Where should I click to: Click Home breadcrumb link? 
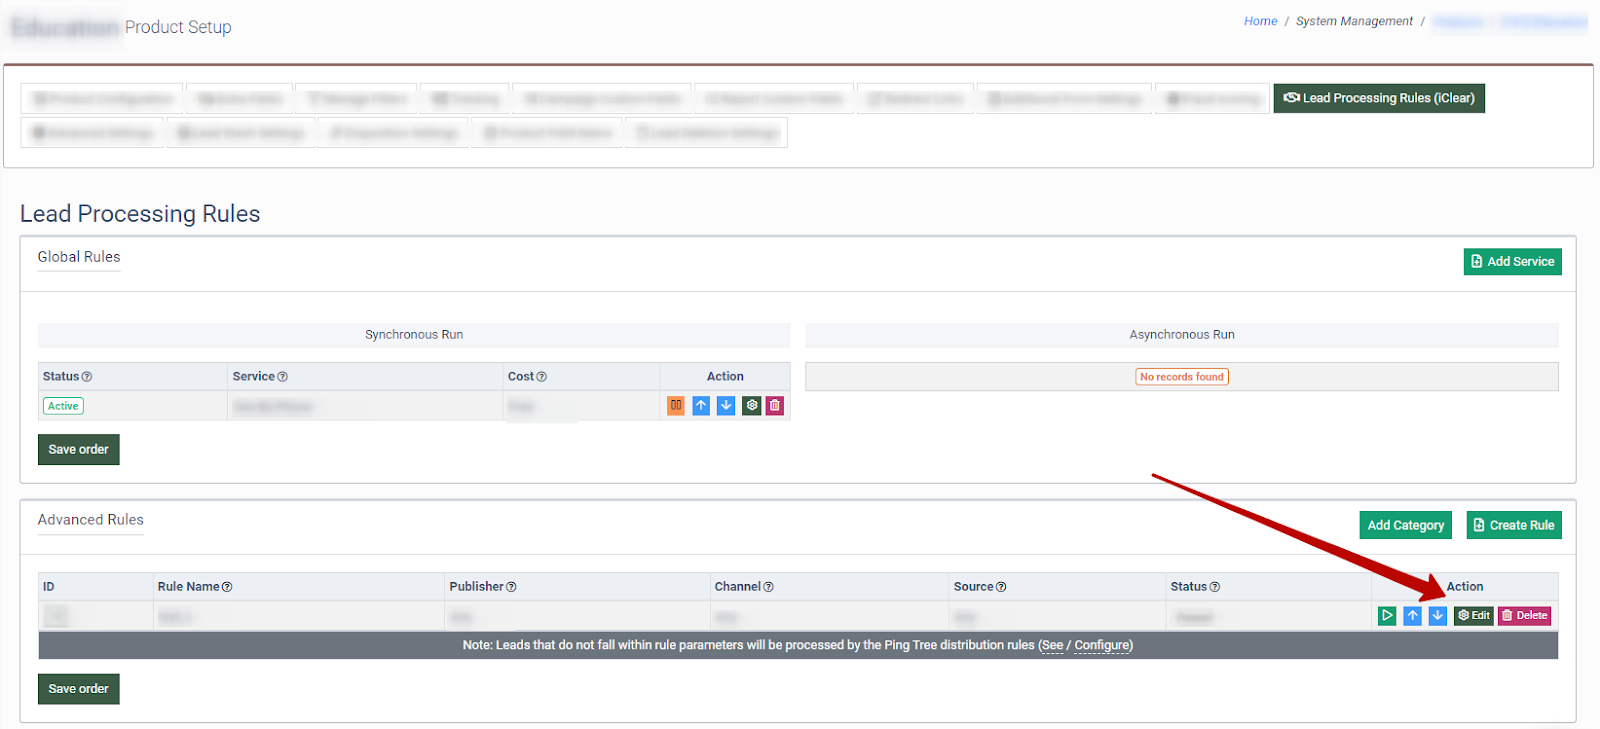click(x=1260, y=21)
